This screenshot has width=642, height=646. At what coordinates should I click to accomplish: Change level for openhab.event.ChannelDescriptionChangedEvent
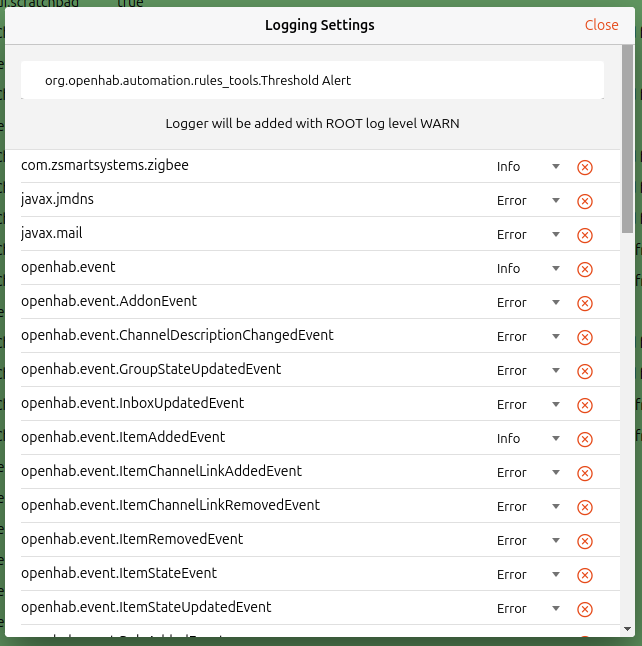[528, 337]
